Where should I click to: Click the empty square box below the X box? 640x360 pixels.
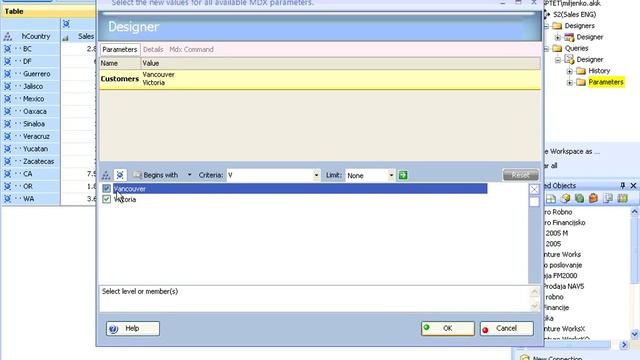534,202
